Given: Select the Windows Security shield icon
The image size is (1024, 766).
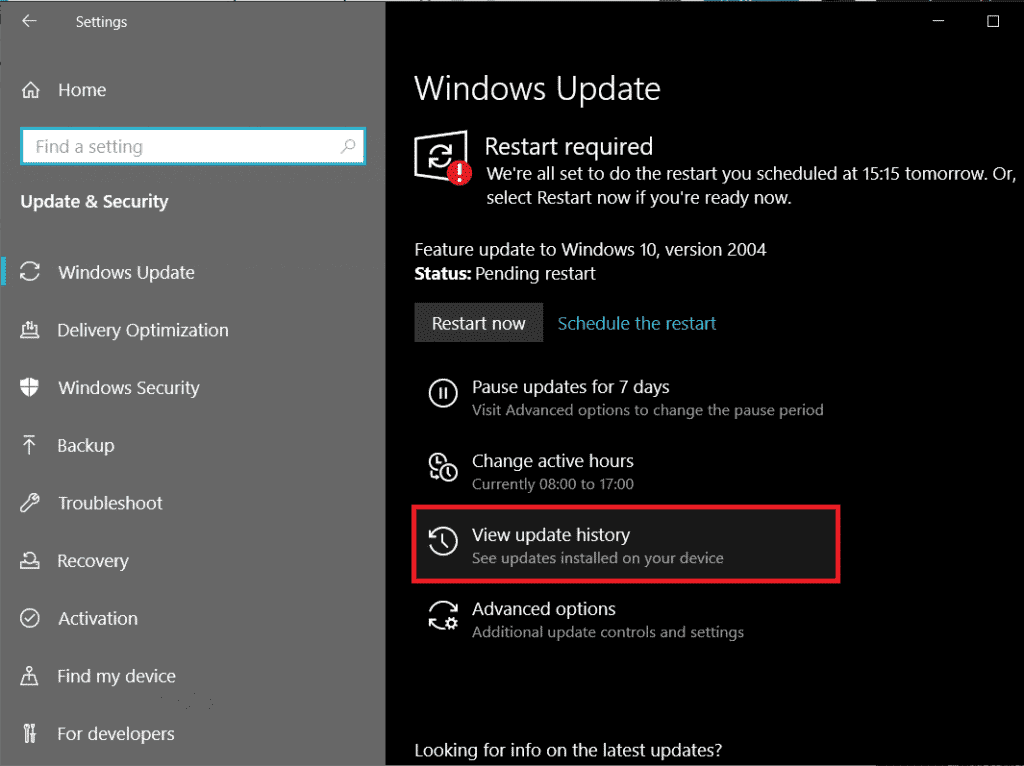Looking at the screenshot, I should point(31,388).
